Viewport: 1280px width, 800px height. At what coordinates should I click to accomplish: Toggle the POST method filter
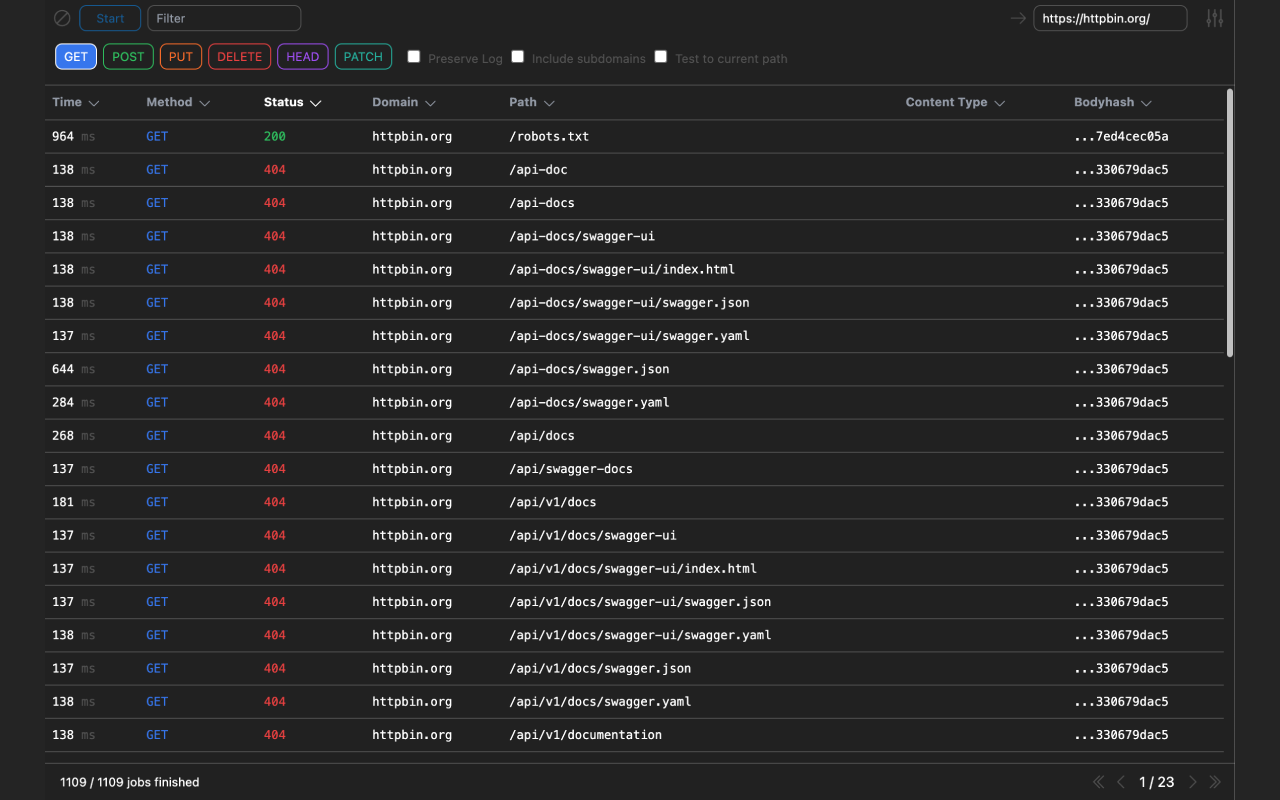pyautogui.click(x=128, y=57)
